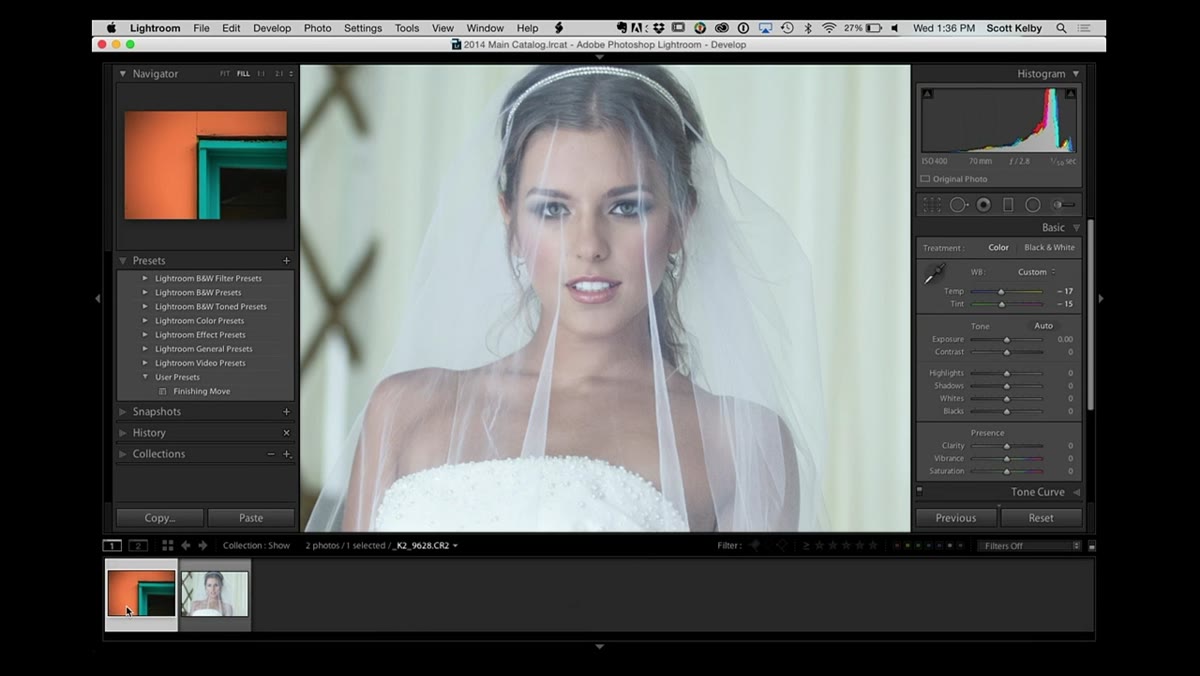The width and height of the screenshot is (1200, 676).
Task: Remove collection with the minus icon
Action: 270,453
